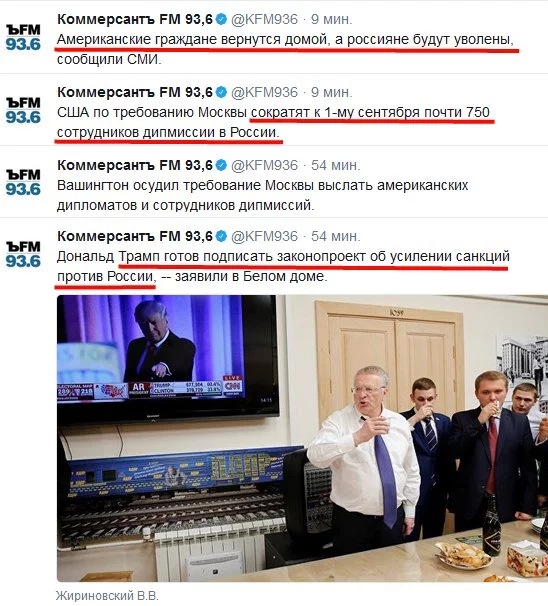
Task: Click the ЪFM 93.6 avatar on Trump sanctions tweet
Action: 23,254
